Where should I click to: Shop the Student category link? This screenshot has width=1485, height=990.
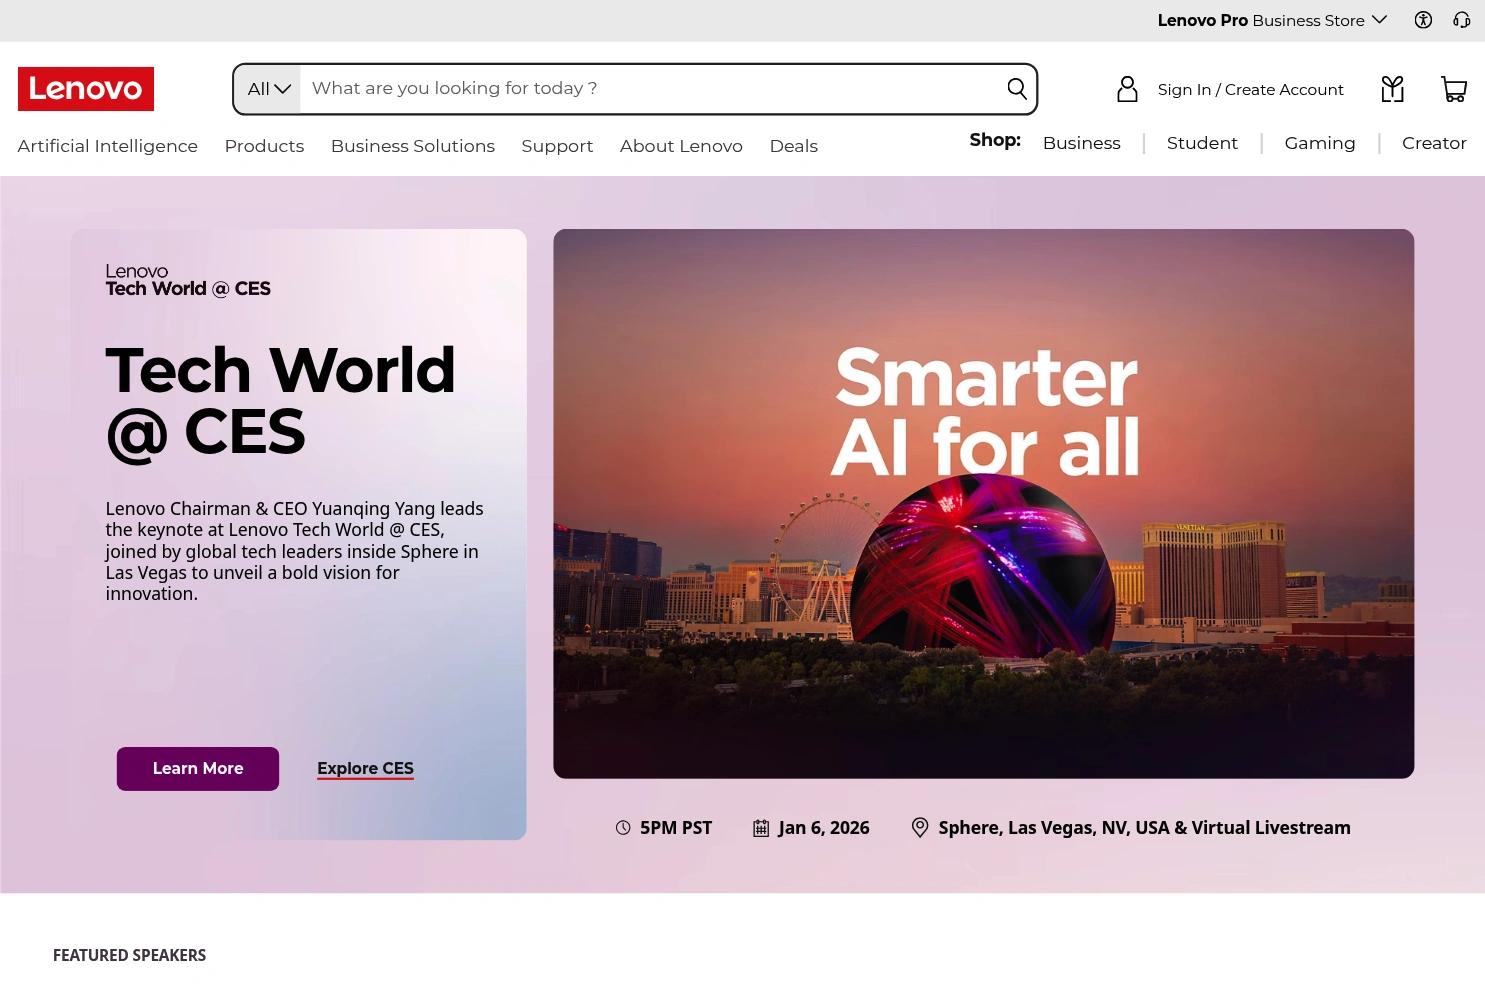pyautogui.click(x=1202, y=143)
